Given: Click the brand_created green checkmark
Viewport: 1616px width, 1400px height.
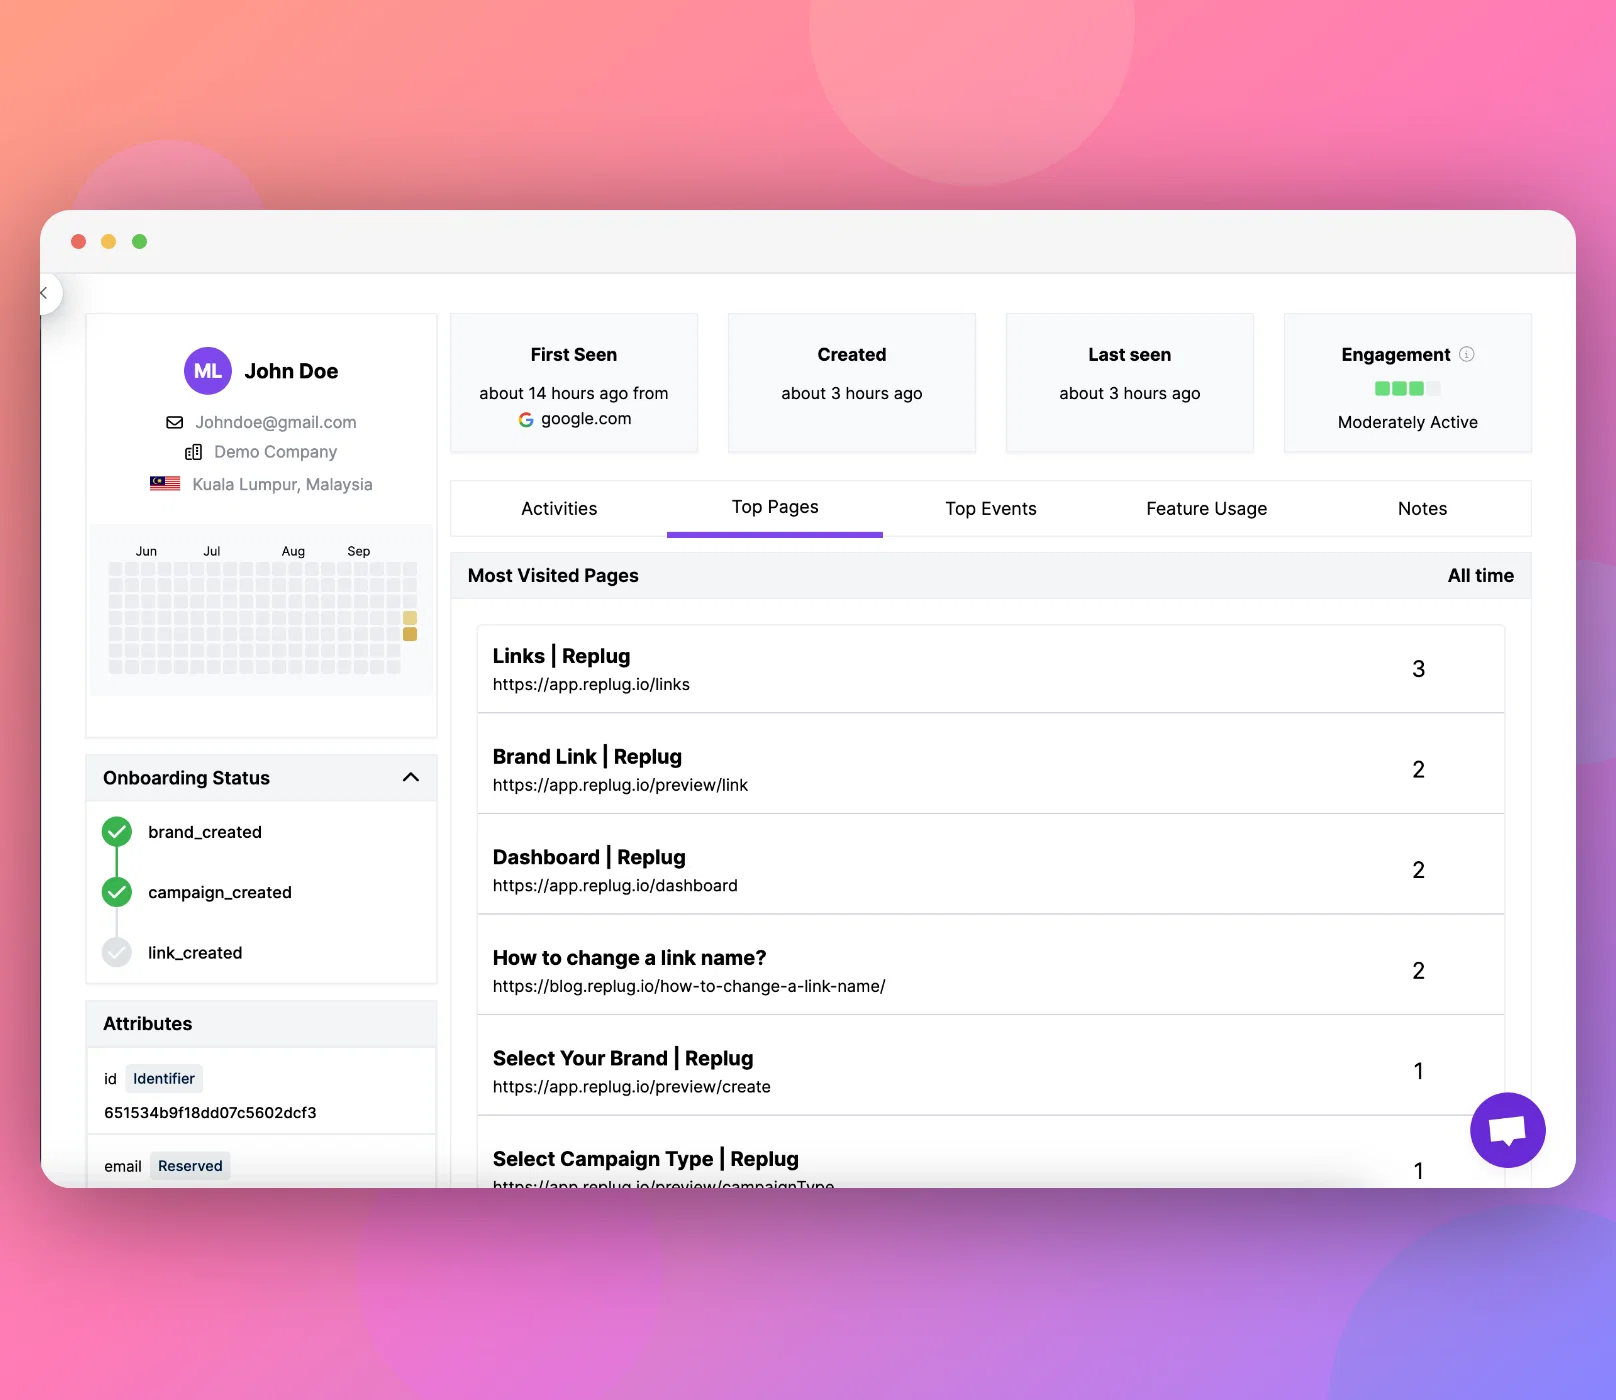Looking at the screenshot, I should [x=117, y=832].
